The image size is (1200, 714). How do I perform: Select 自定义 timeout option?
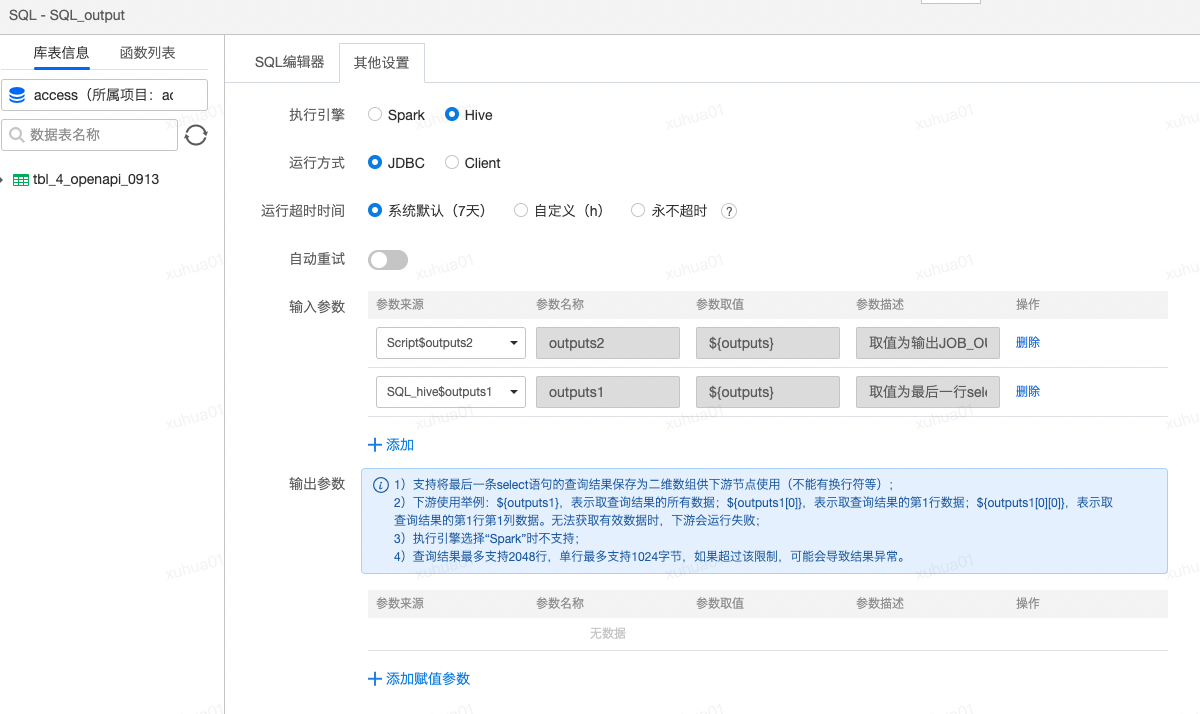[x=520, y=210]
